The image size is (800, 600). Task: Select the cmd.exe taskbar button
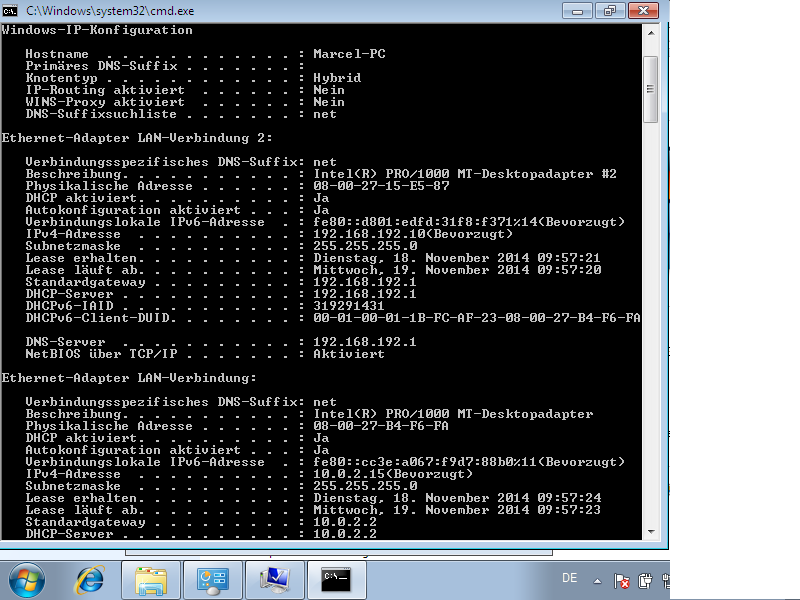[337, 580]
